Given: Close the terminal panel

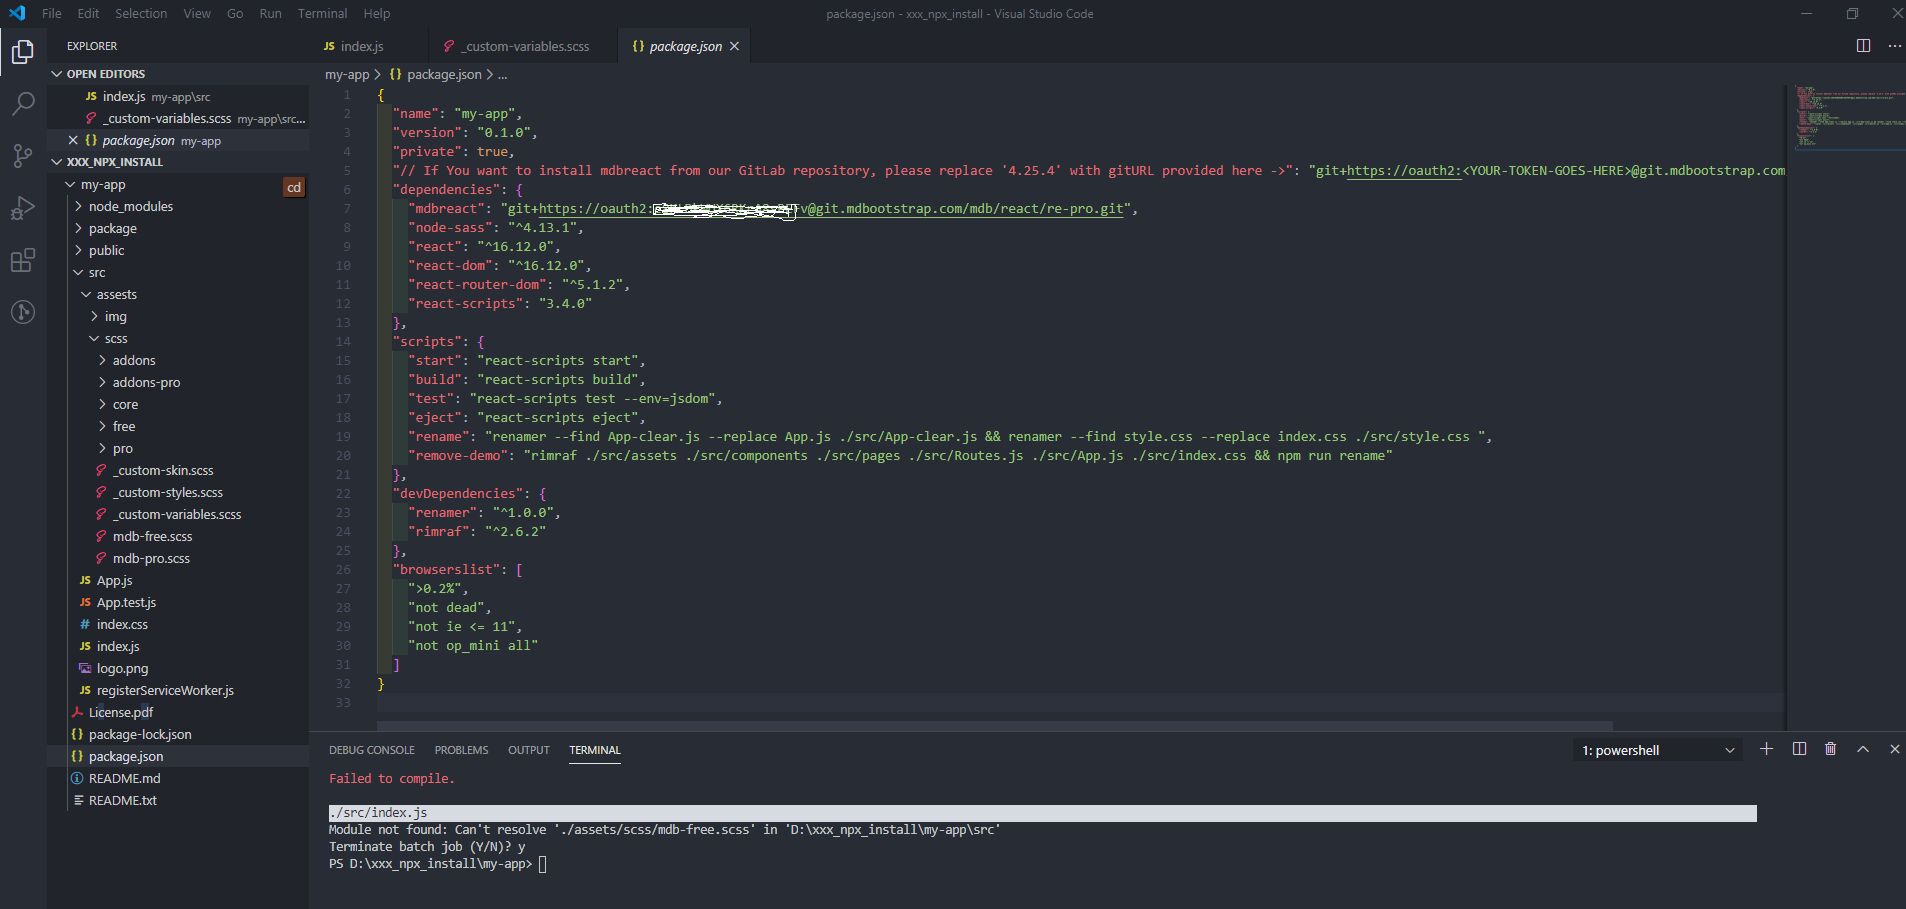Looking at the screenshot, I should 1894,749.
